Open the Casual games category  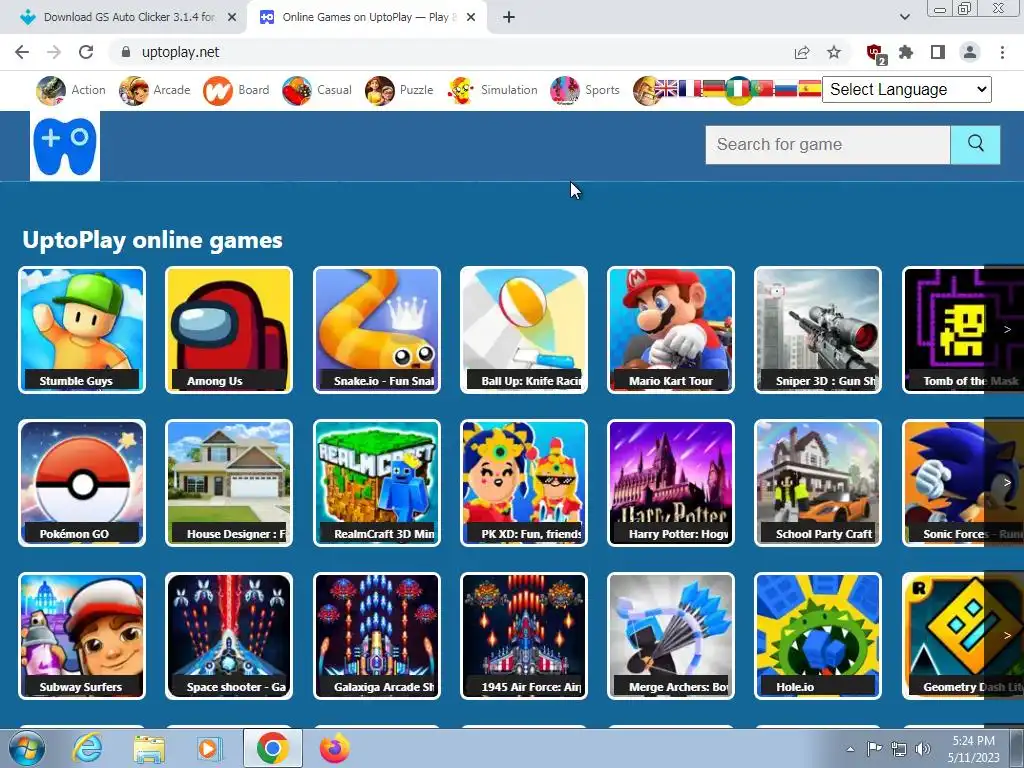click(317, 90)
